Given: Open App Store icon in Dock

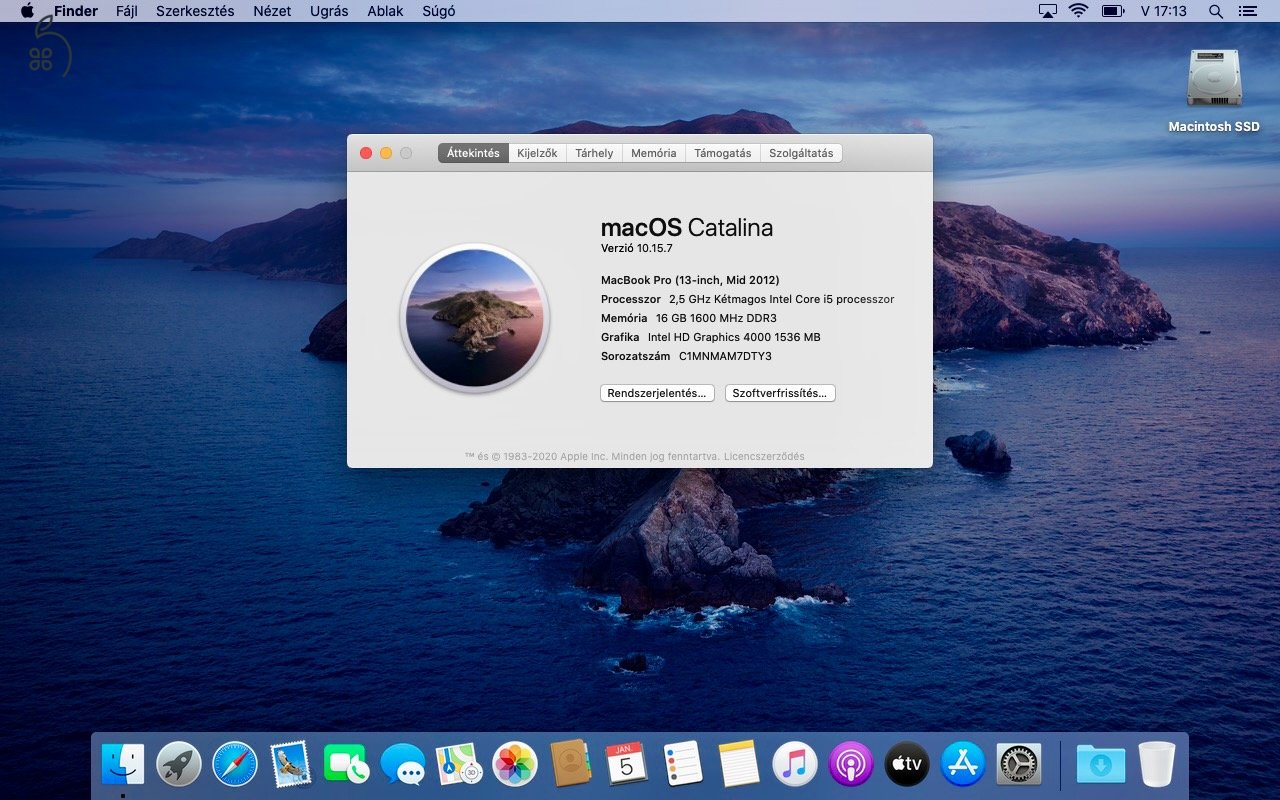Looking at the screenshot, I should (x=963, y=765).
